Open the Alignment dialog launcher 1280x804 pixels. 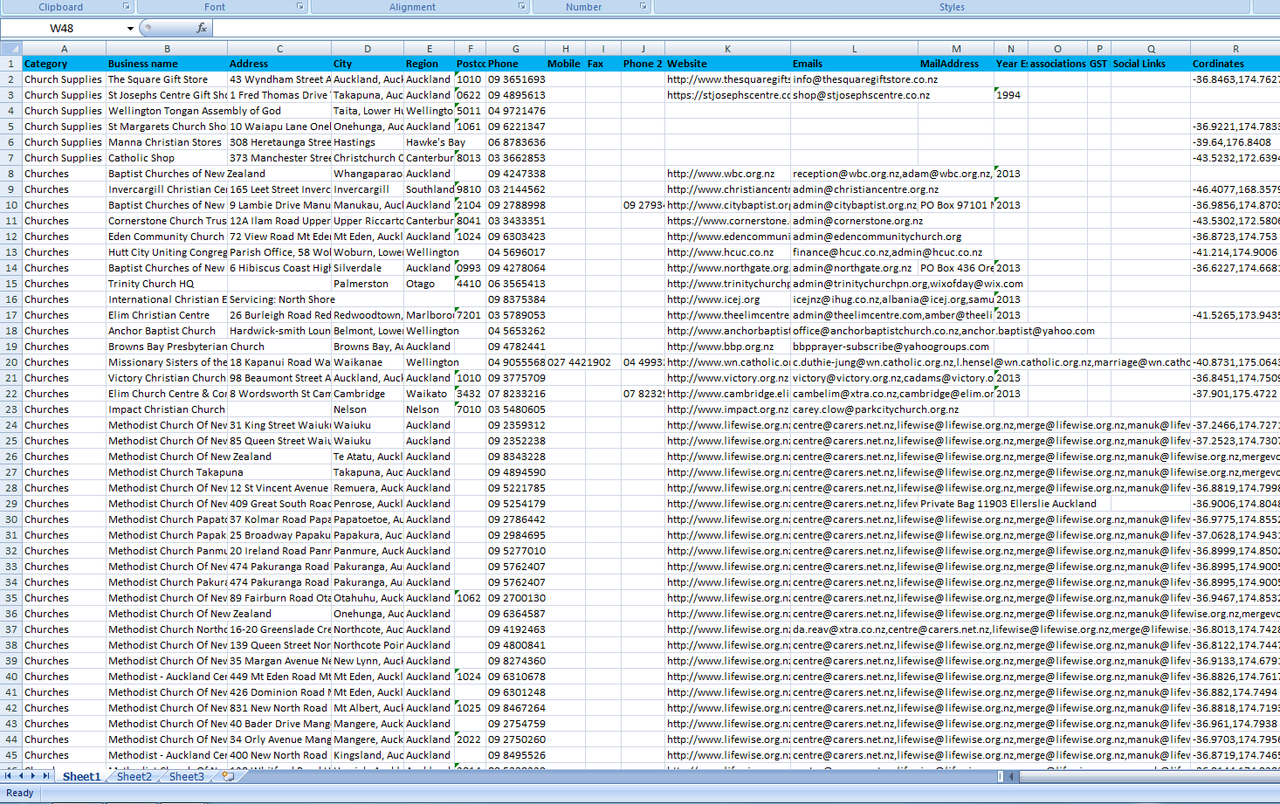click(522, 7)
